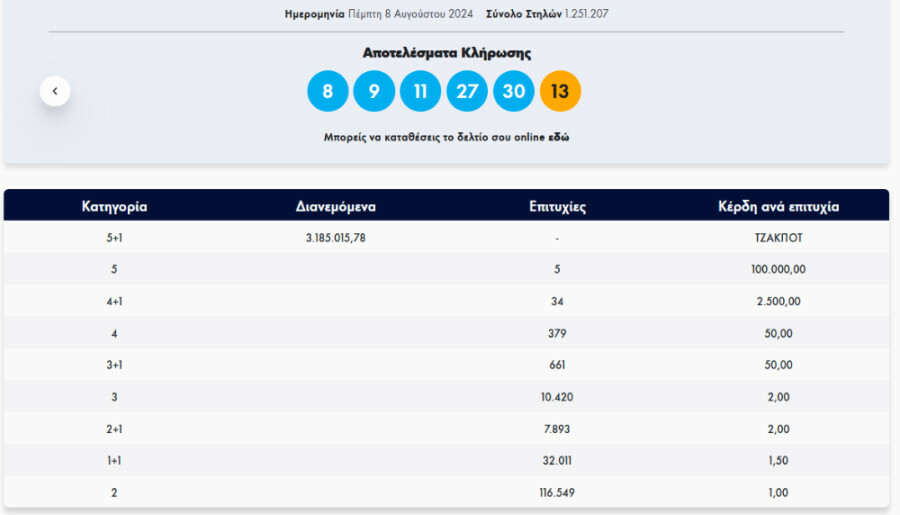Click the ΤΖΑΚΠΟΤ cell
This screenshot has height=515, width=900.
click(778, 238)
